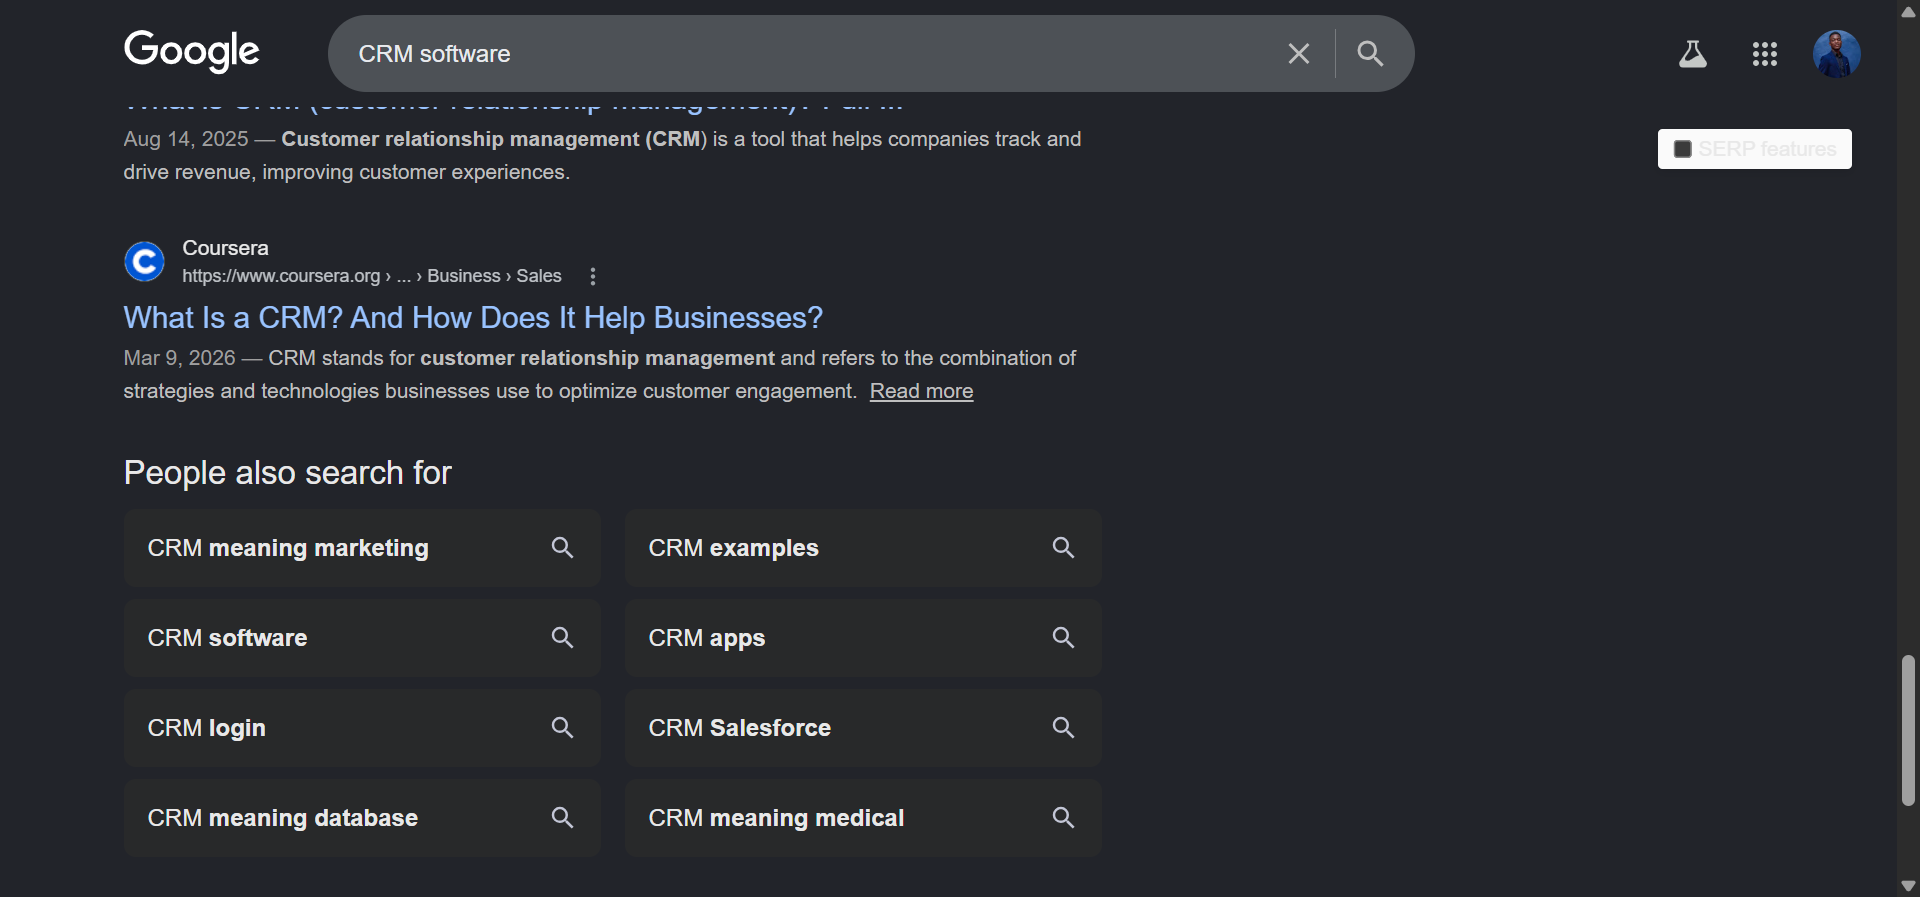Toggle the SERP features checkbox
Screen dimensions: 1920x897
1682,149
